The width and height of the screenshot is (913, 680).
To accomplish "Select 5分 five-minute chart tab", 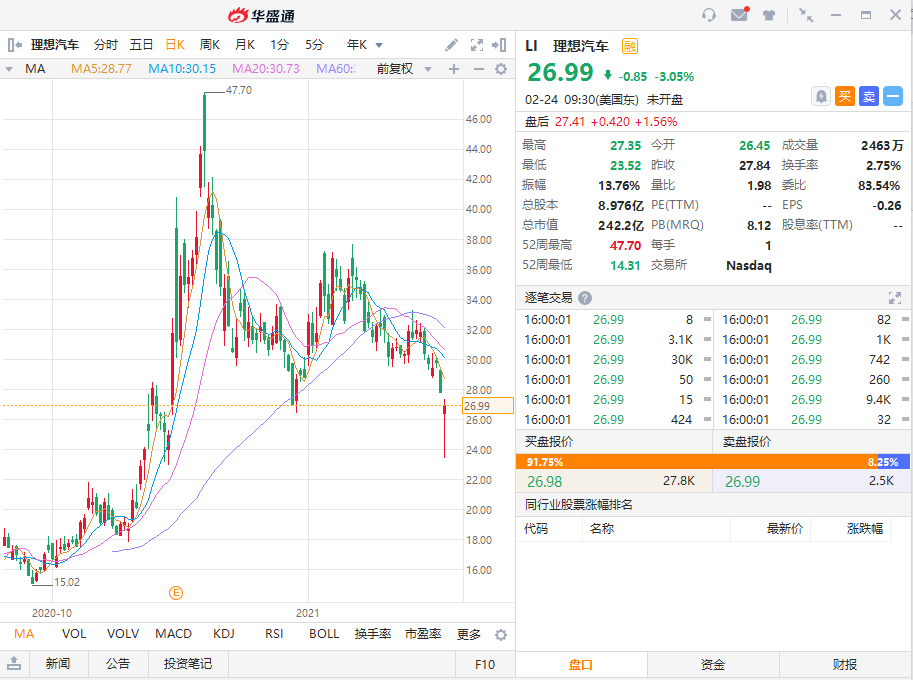I will pyautogui.click(x=314, y=45).
